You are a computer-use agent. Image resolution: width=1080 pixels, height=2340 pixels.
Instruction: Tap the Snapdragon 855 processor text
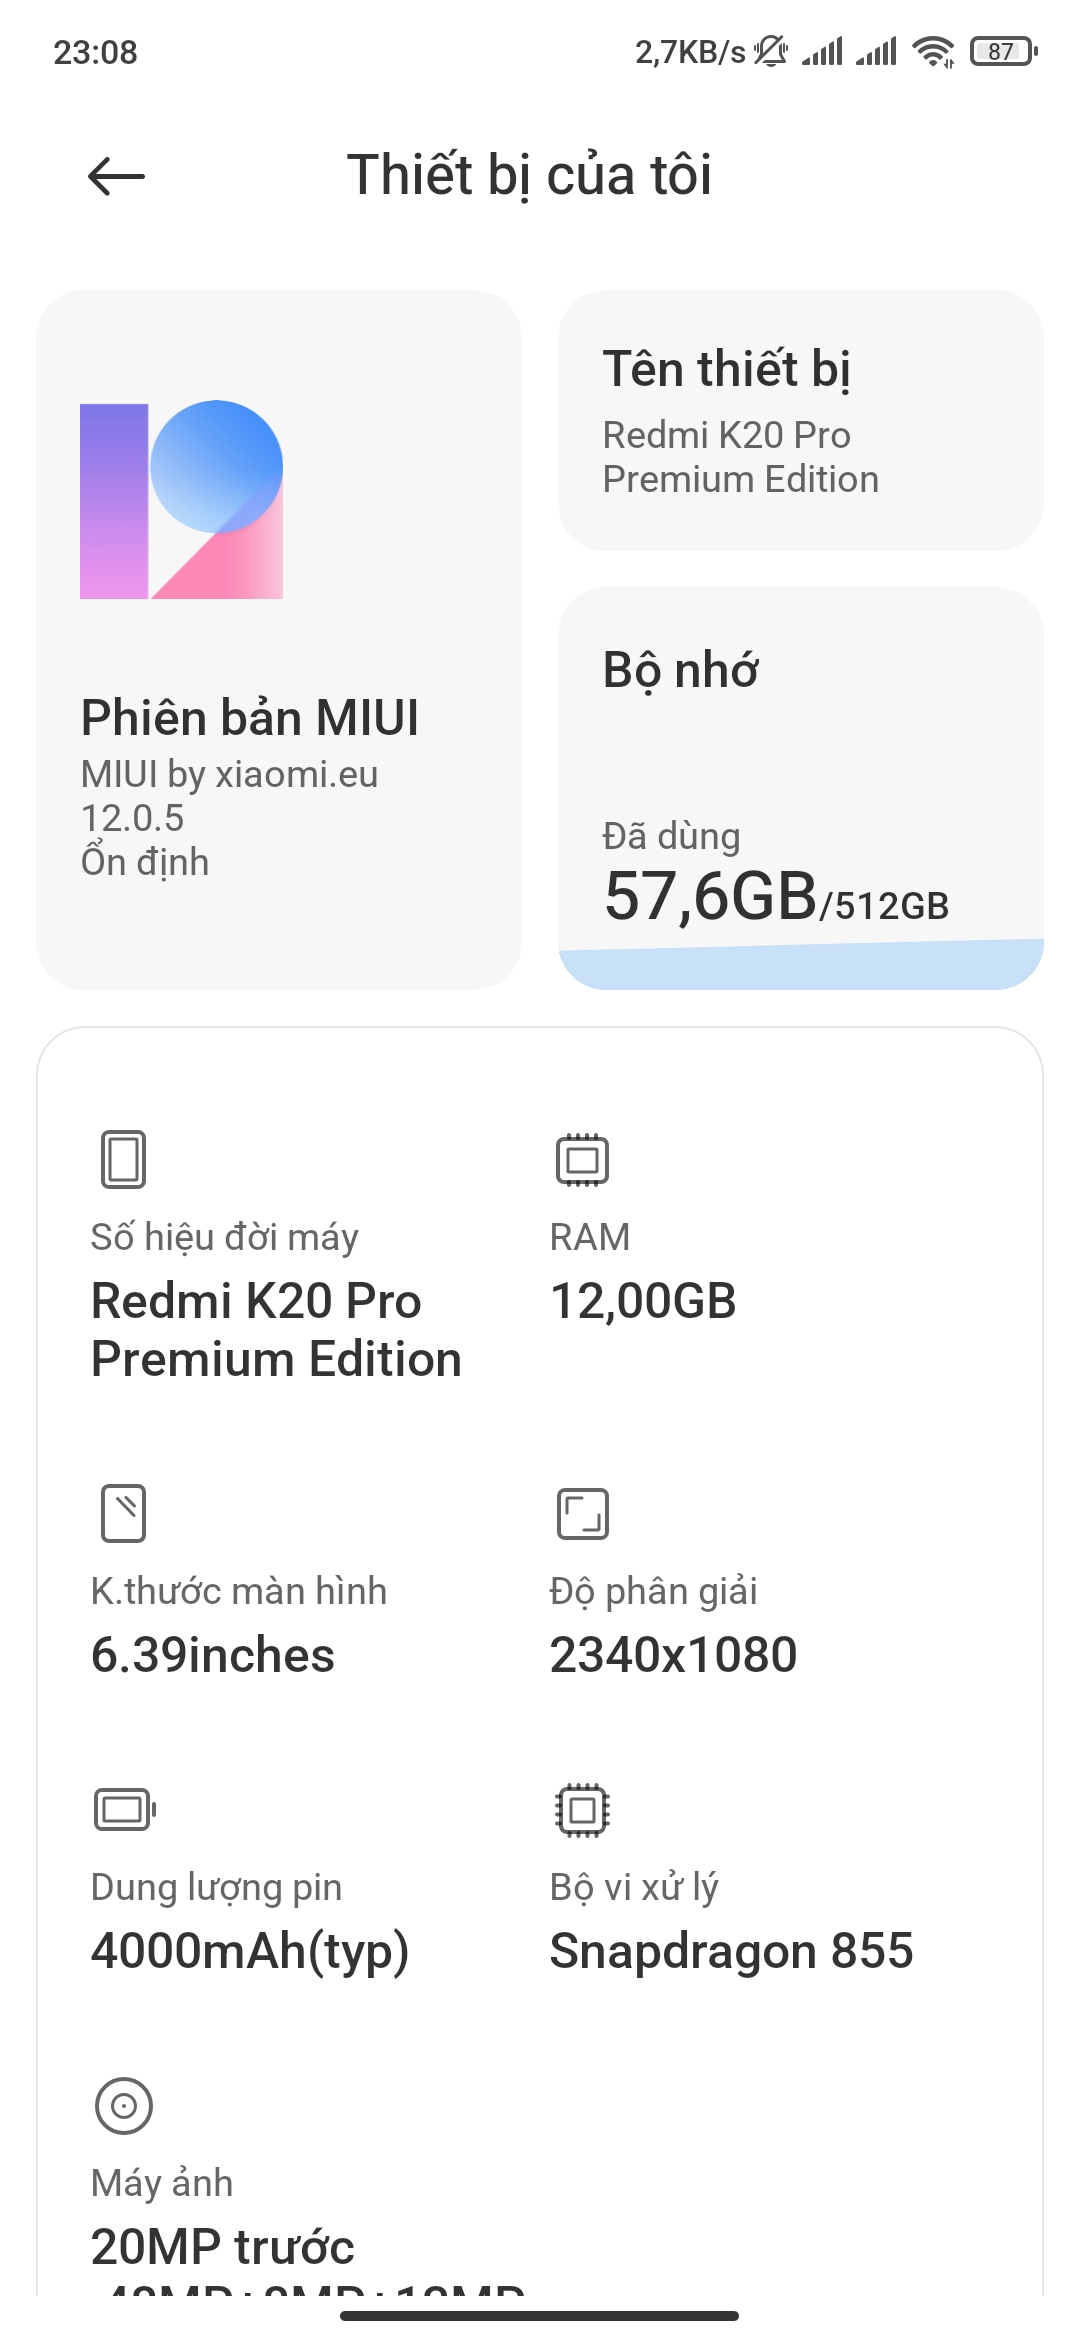731,1951
